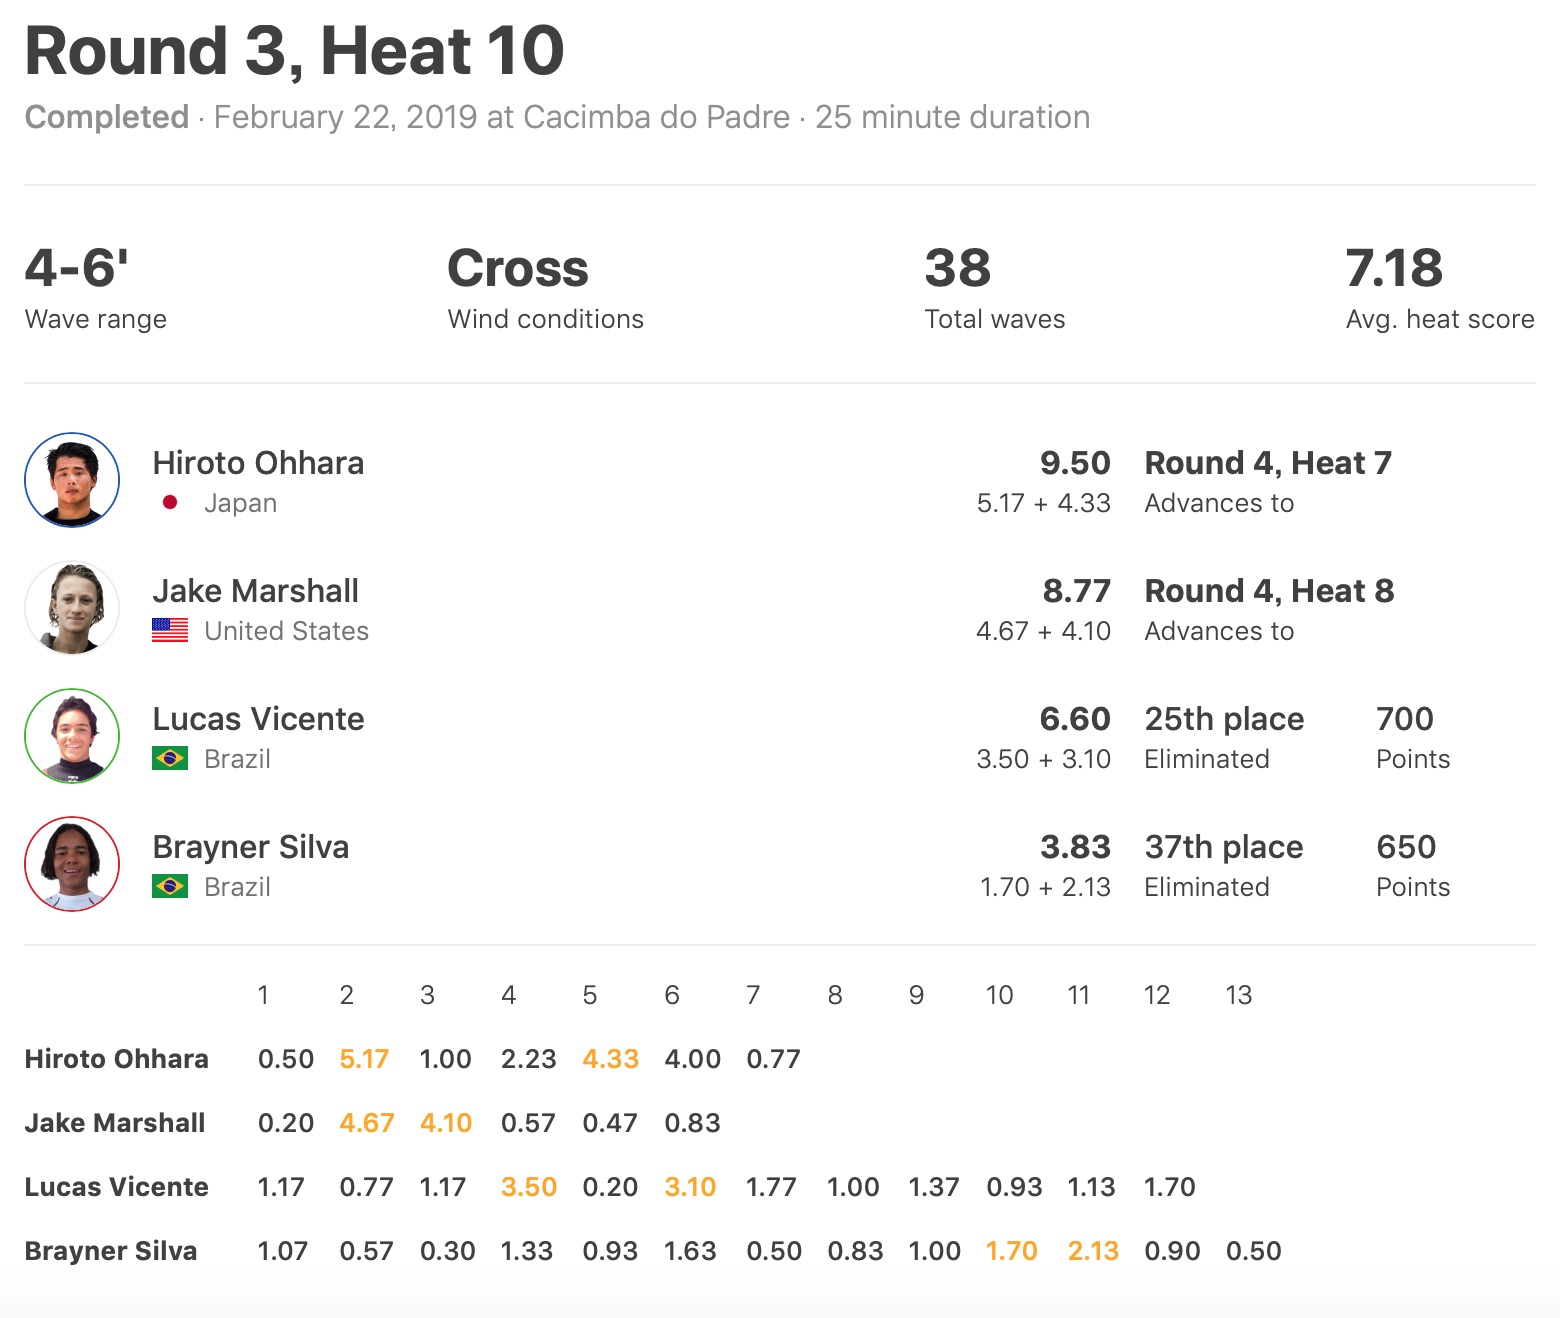Click Lucas Vicente's profile photo
The image size is (1560, 1318).
[72, 736]
